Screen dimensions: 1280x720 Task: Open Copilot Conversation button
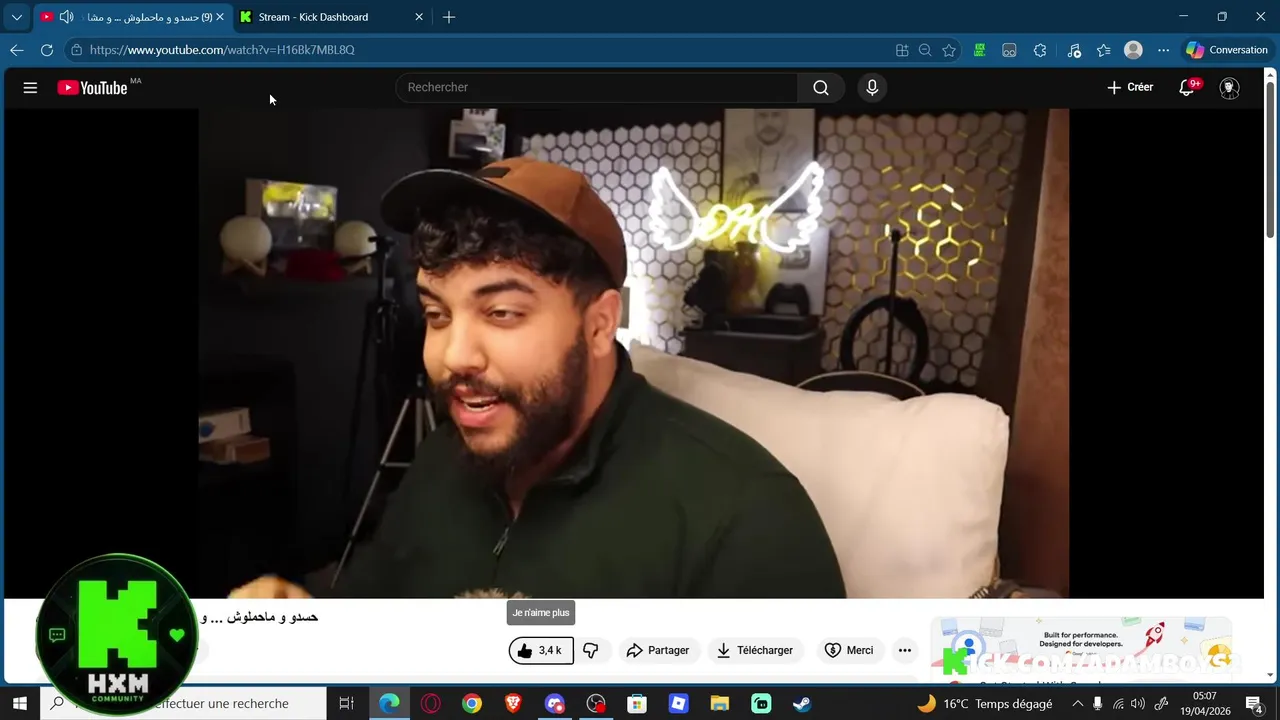[x=1226, y=50]
